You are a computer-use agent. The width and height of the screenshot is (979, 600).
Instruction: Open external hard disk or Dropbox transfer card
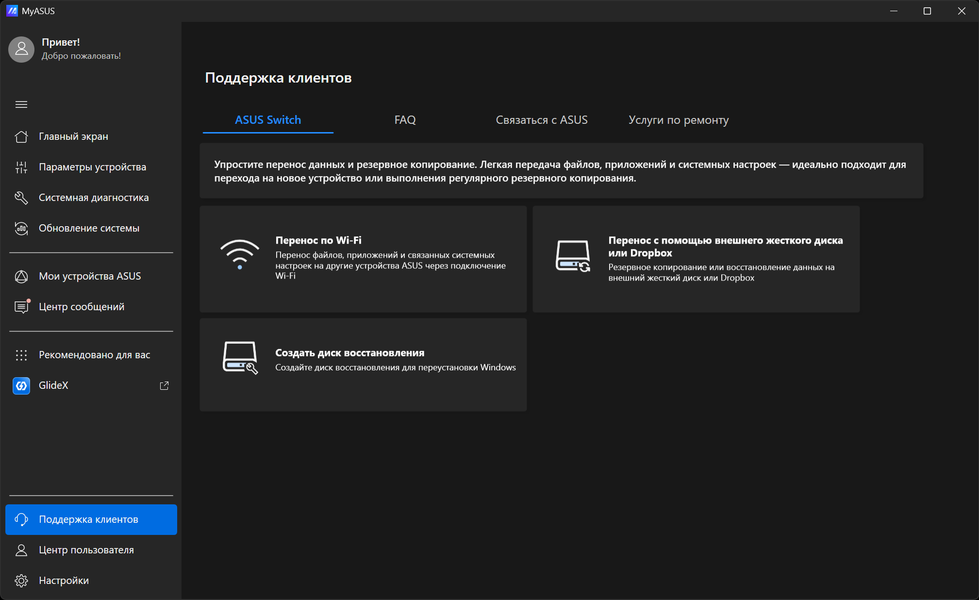pos(696,259)
